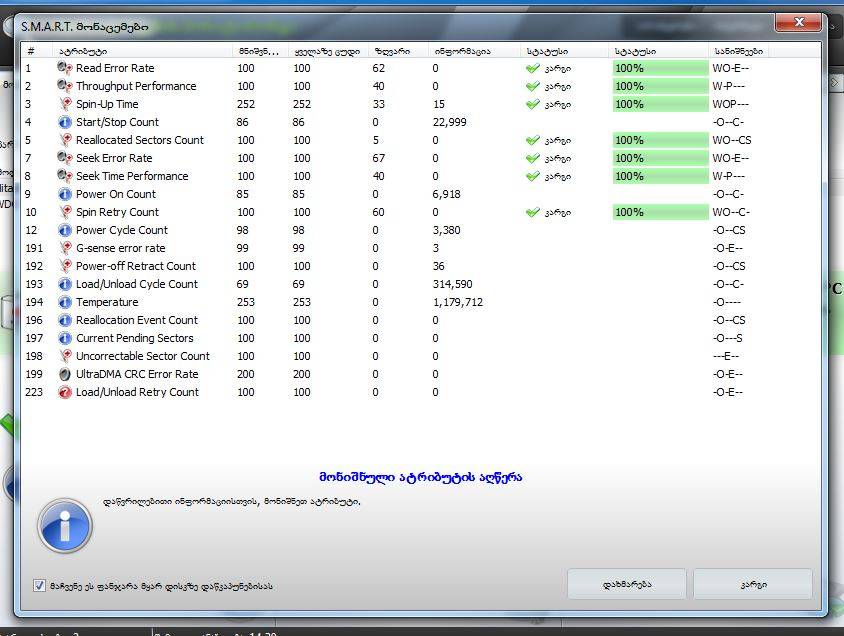Sort by the ატრიბუტი column header
This screenshot has width=844, height=636.
click(143, 51)
